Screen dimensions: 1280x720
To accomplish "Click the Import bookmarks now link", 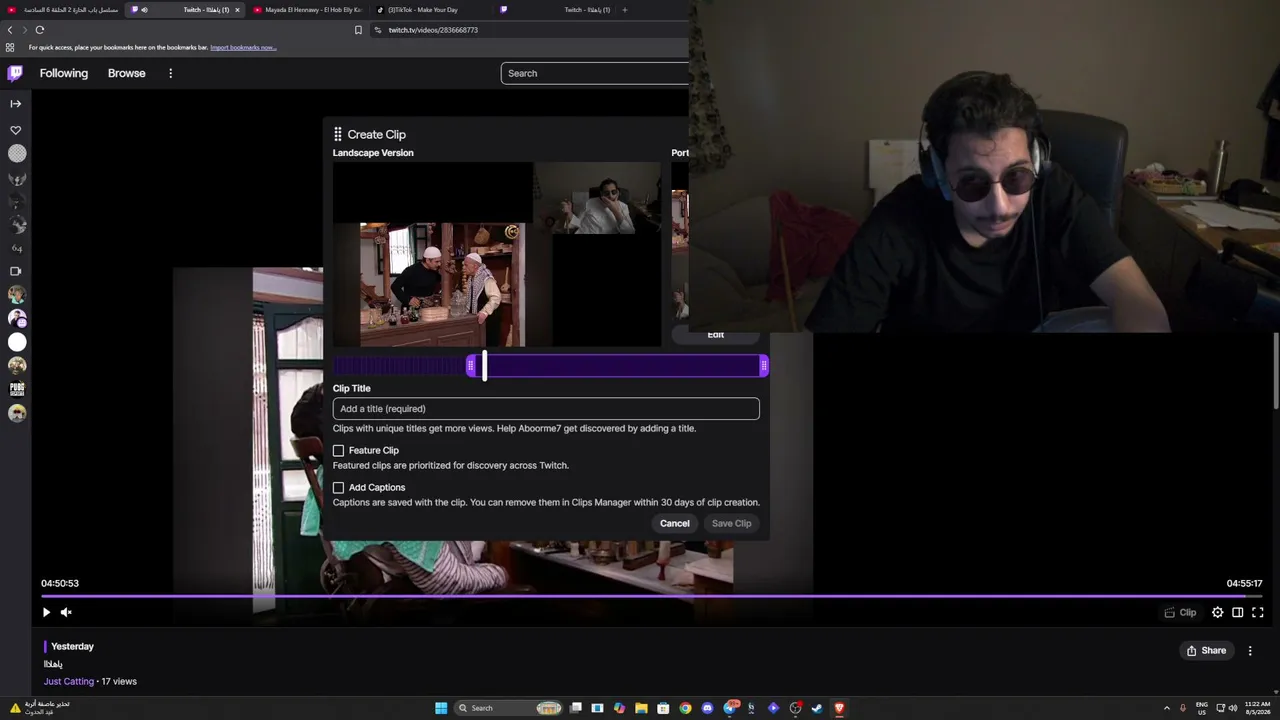I will tap(243, 47).
